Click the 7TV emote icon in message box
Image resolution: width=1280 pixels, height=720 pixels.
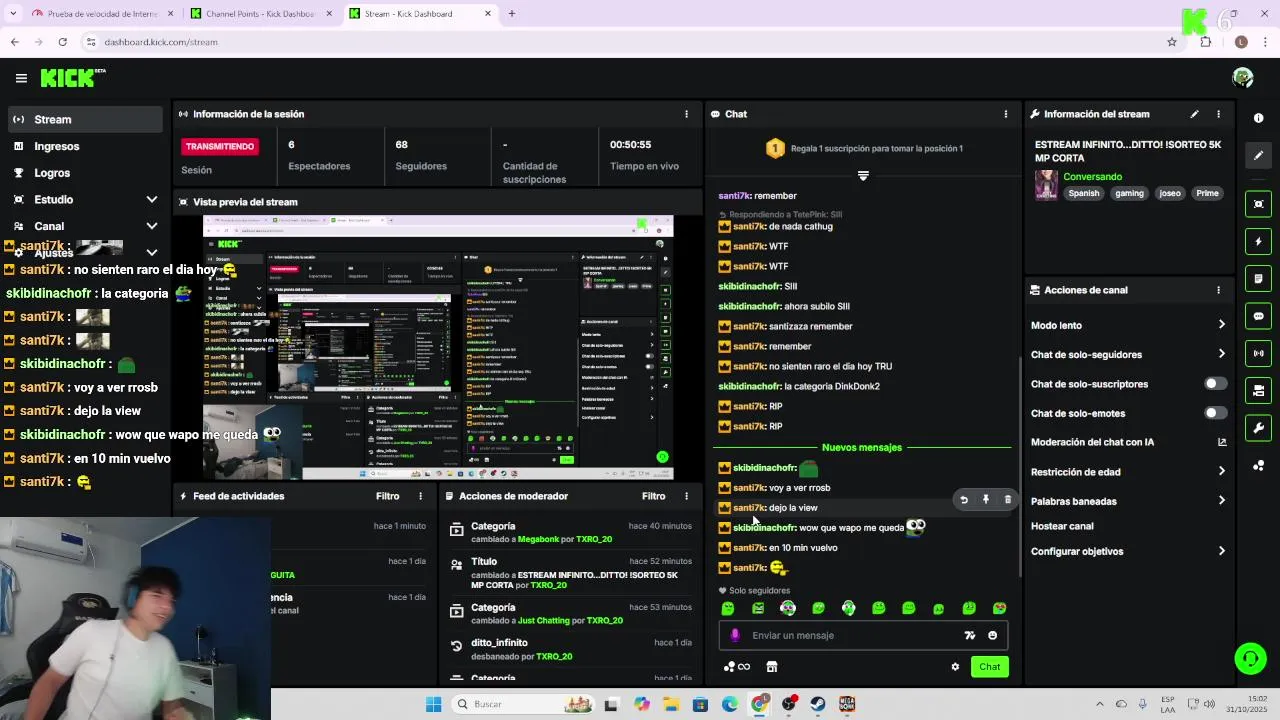[x=969, y=635]
